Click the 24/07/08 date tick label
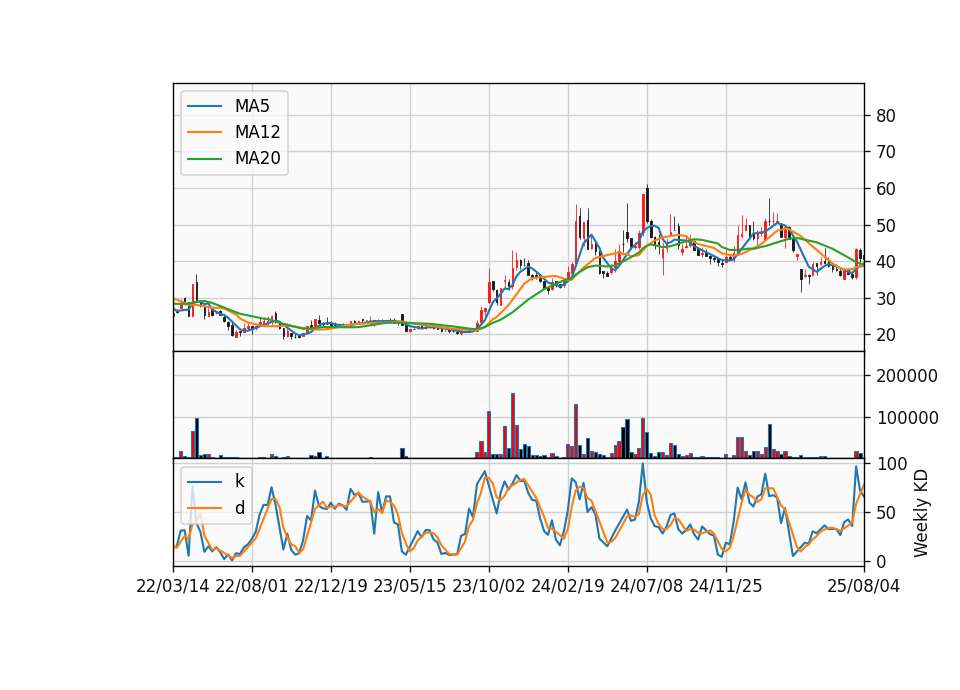The height and width of the screenshot is (690, 960). point(647,586)
